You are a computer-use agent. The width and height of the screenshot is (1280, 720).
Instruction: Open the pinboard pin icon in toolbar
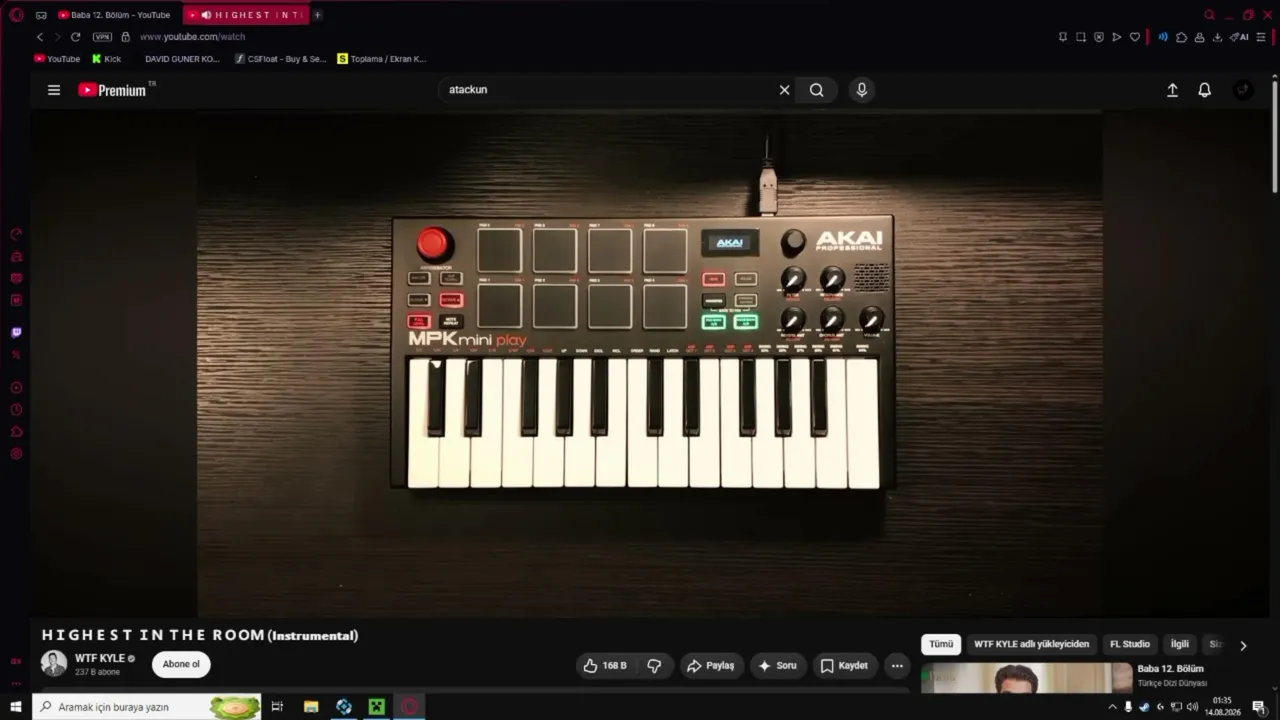click(x=1062, y=37)
